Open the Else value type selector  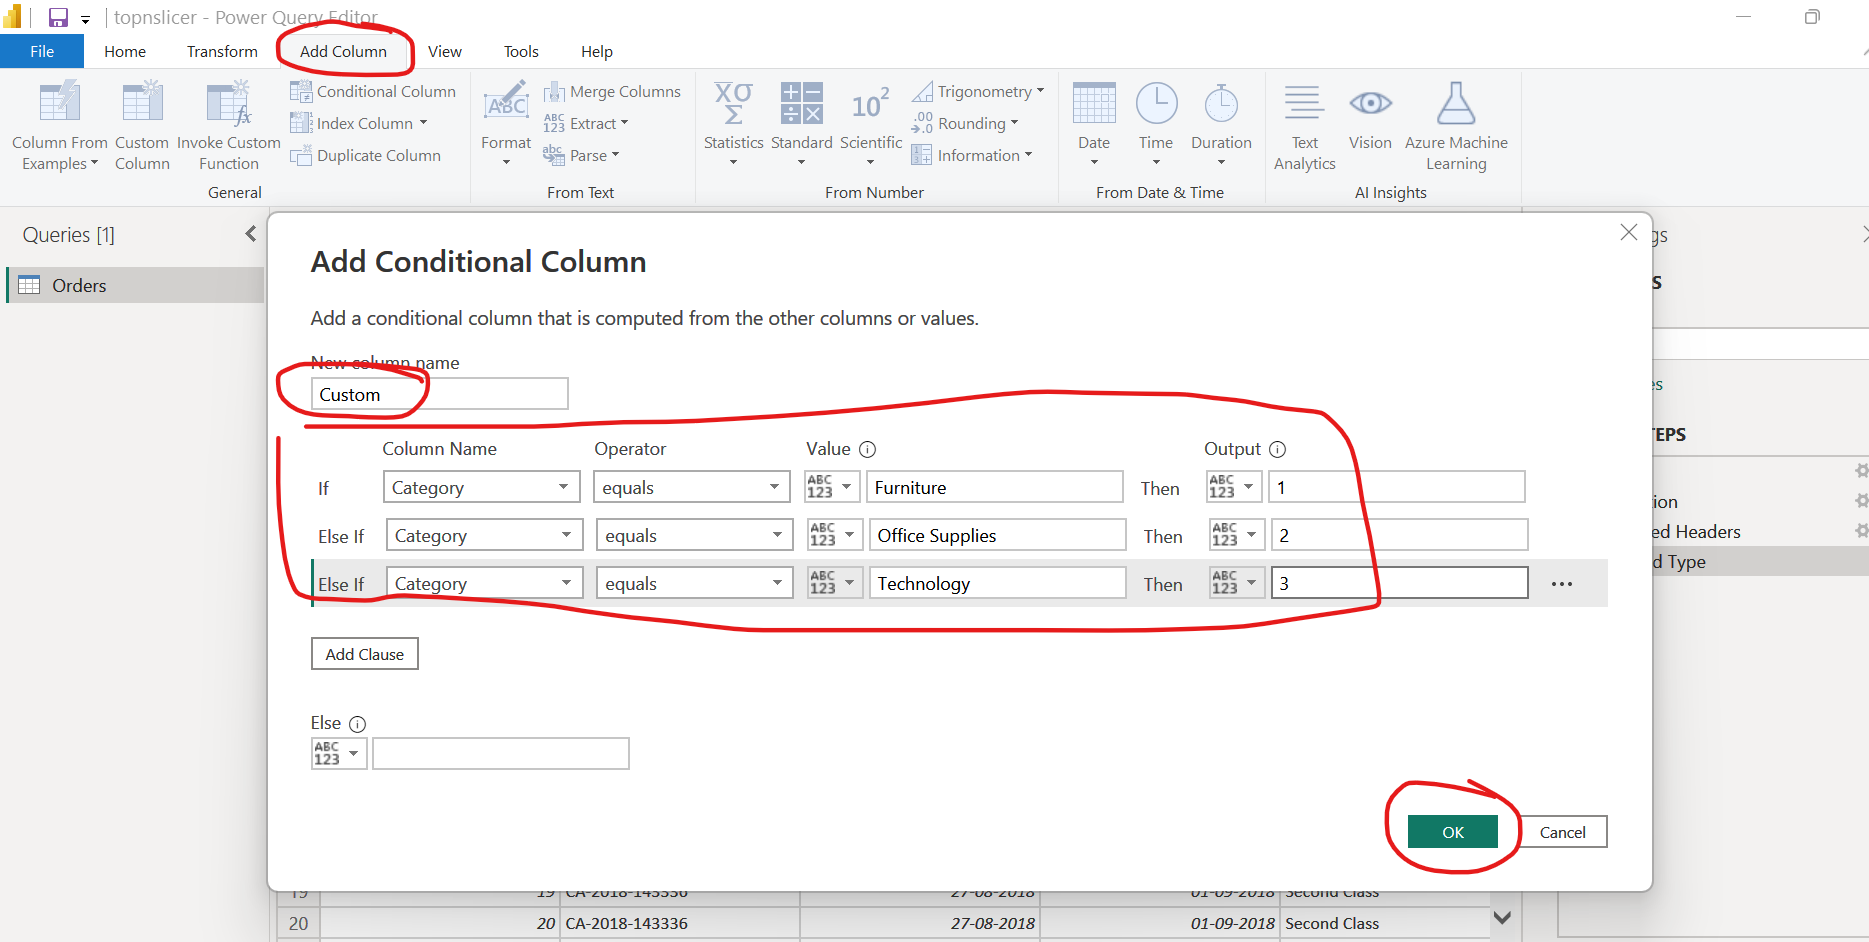(339, 753)
